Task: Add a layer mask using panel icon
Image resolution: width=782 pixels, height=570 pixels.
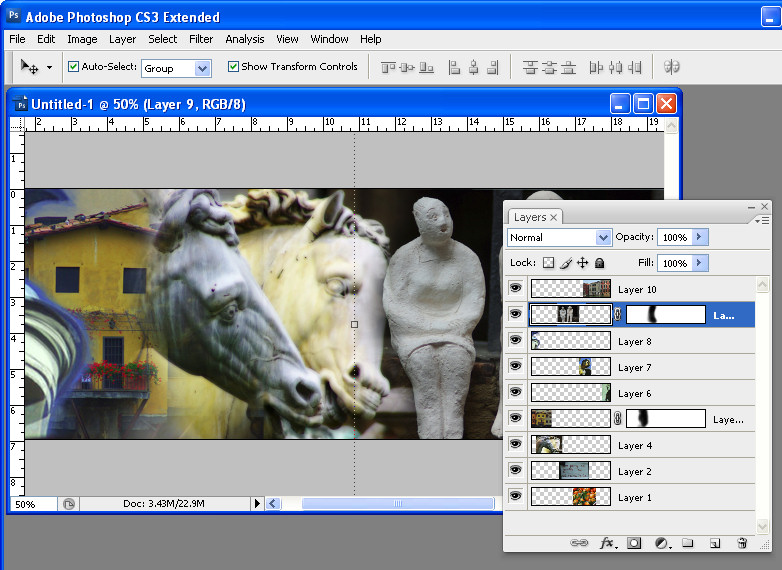Action: [x=634, y=543]
